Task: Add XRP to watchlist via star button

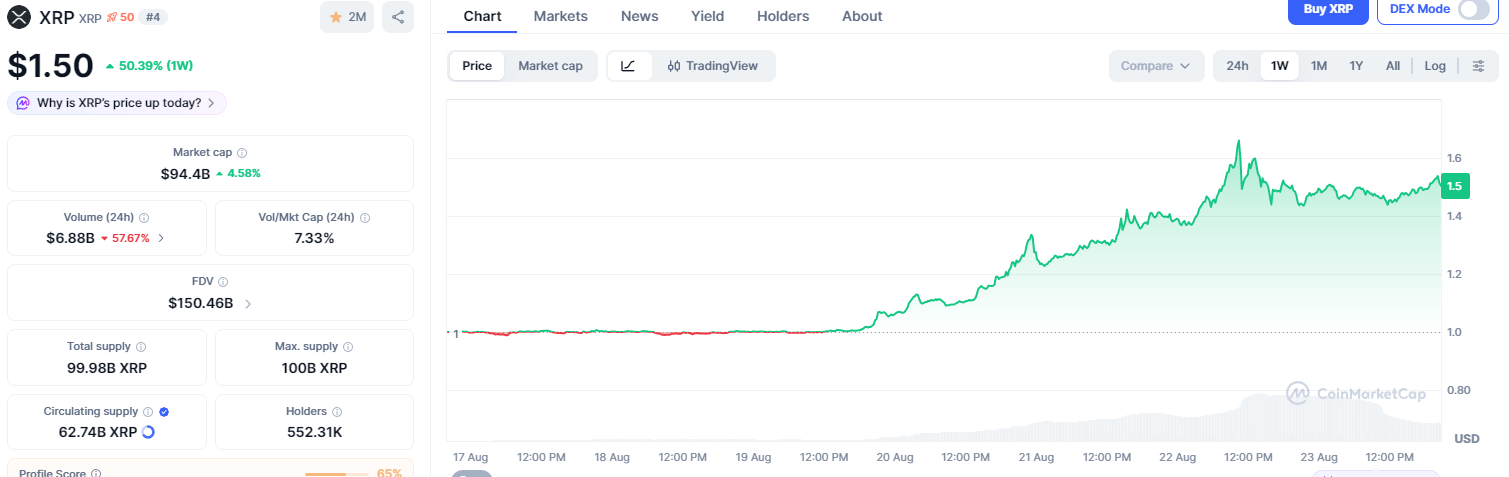Action: point(347,17)
